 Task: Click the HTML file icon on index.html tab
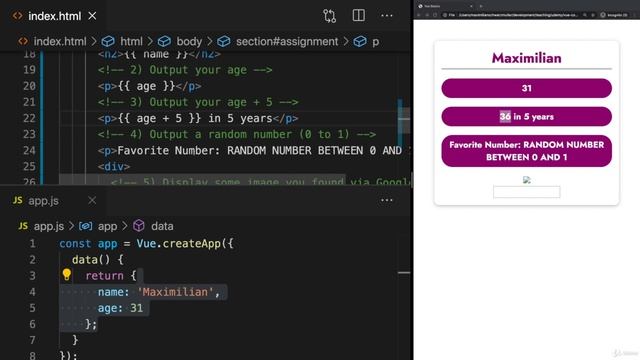coord(18,16)
